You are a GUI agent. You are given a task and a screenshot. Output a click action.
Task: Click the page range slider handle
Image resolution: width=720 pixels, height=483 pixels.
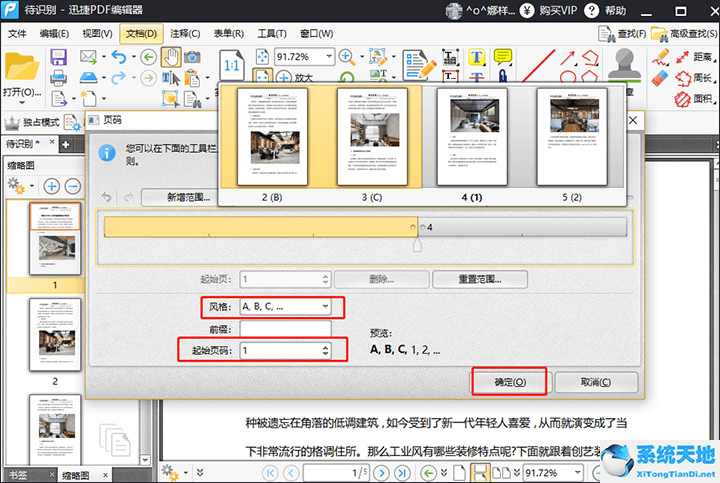click(x=417, y=244)
